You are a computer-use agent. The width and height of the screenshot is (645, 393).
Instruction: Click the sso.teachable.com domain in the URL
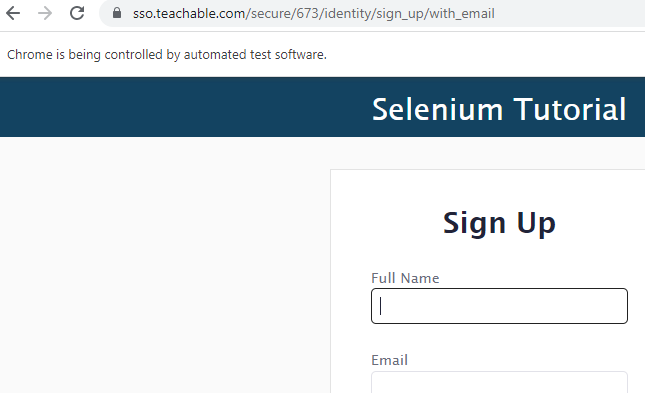coord(189,14)
